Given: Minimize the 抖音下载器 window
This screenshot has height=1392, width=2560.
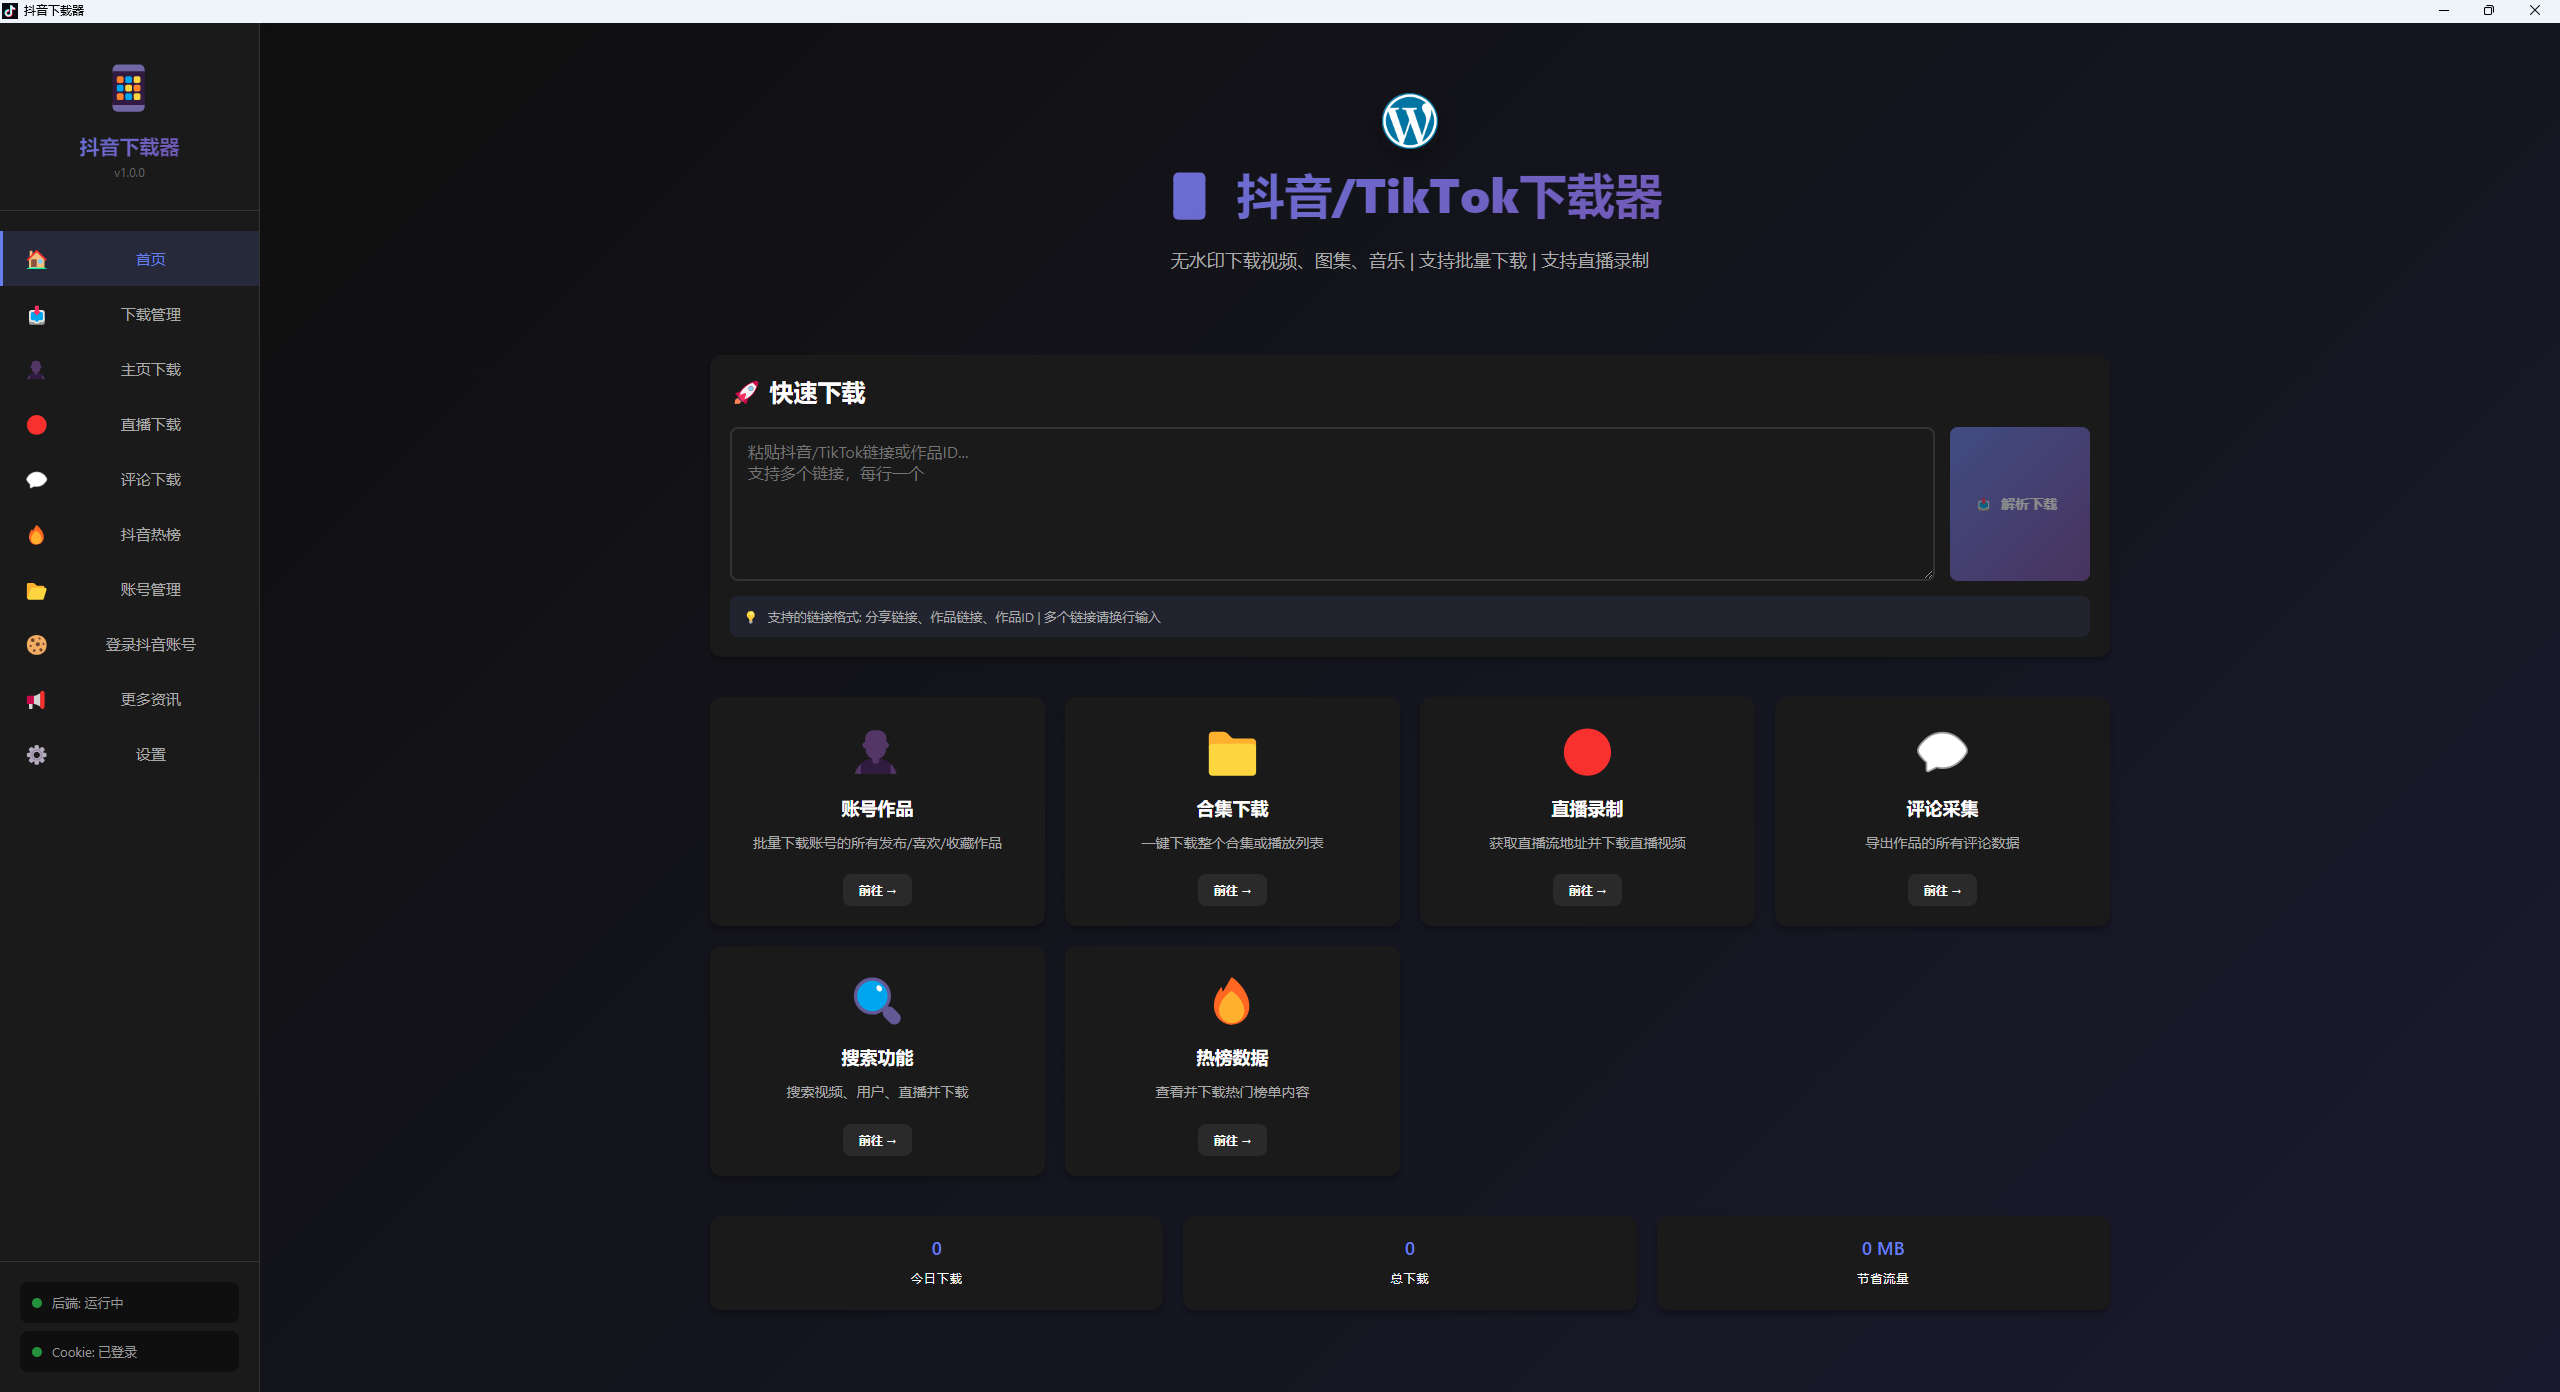Looking at the screenshot, I should coord(2444,10).
